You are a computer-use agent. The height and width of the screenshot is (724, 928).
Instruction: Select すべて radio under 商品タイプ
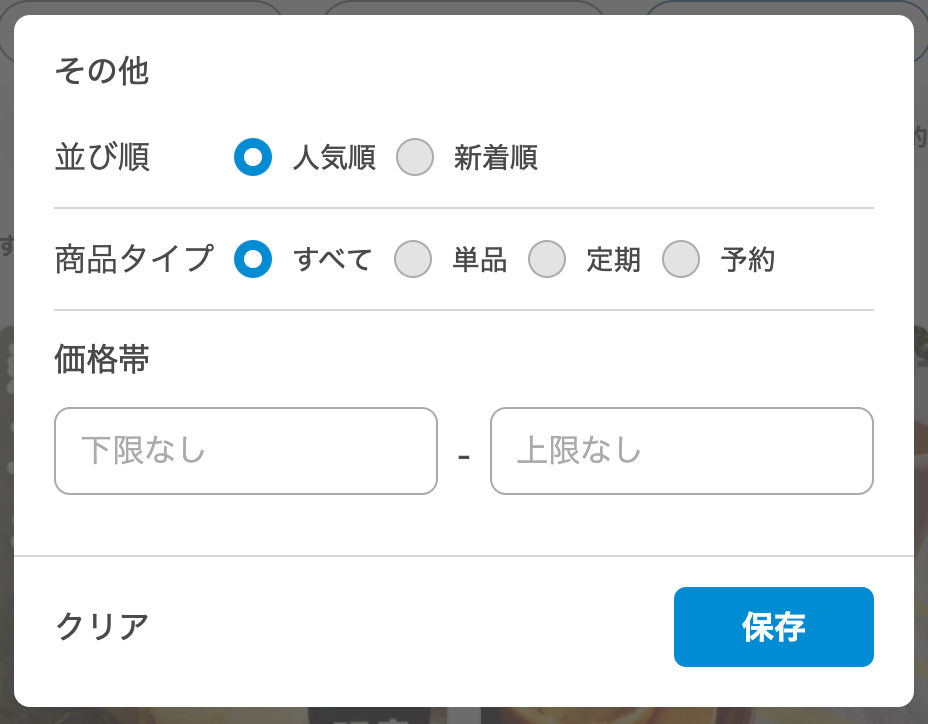click(x=253, y=259)
